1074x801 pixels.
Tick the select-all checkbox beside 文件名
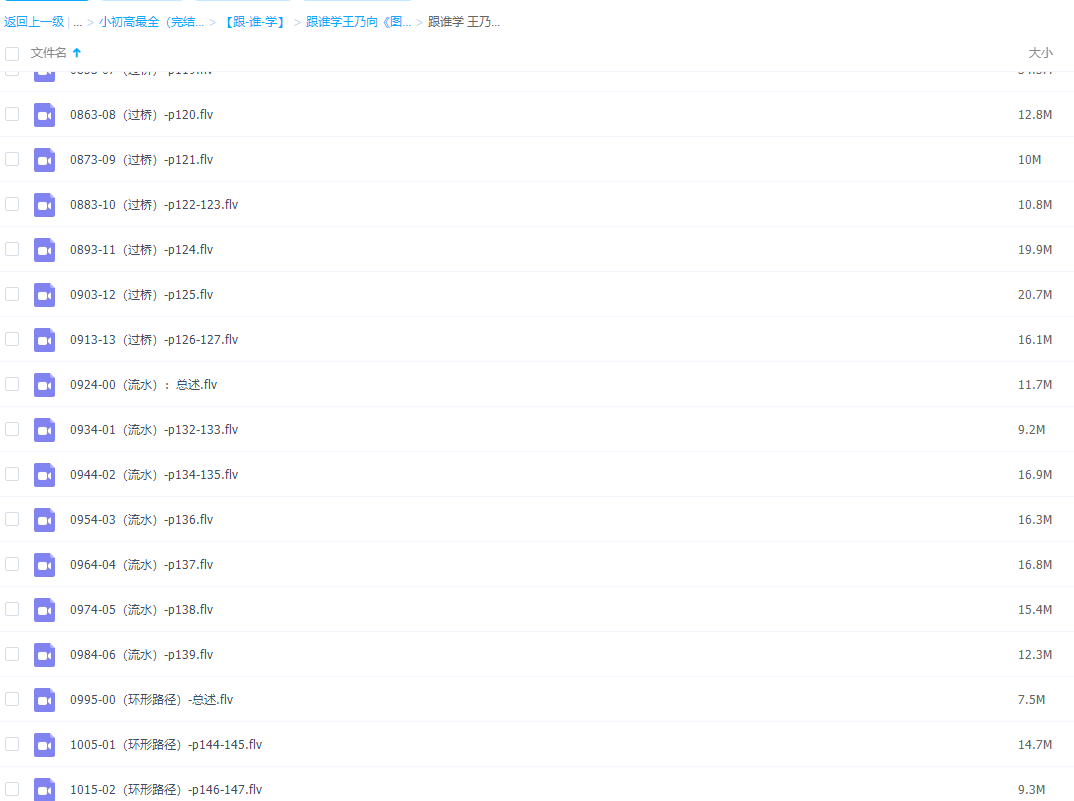pyautogui.click(x=12, y=53)
